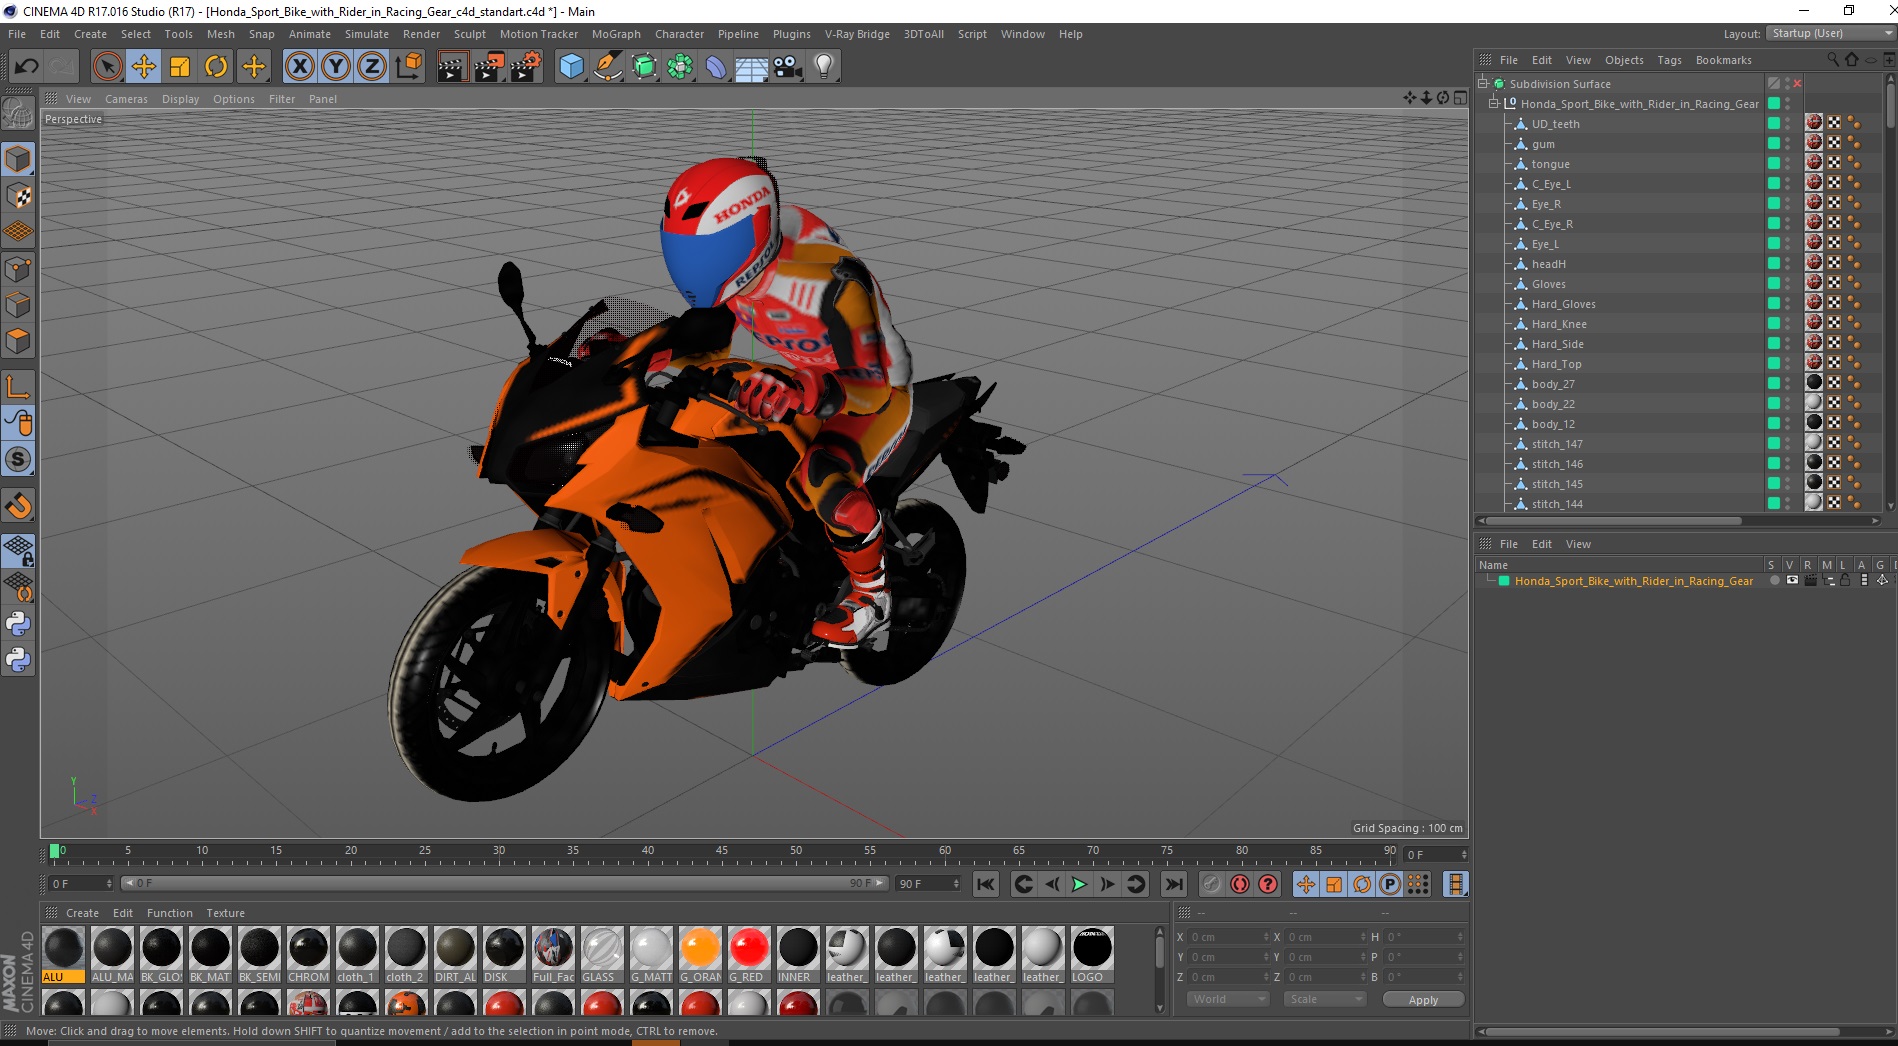Switch to Model mode in left sidebar
Screen dimensions: 1898x1046
point(18,159)
